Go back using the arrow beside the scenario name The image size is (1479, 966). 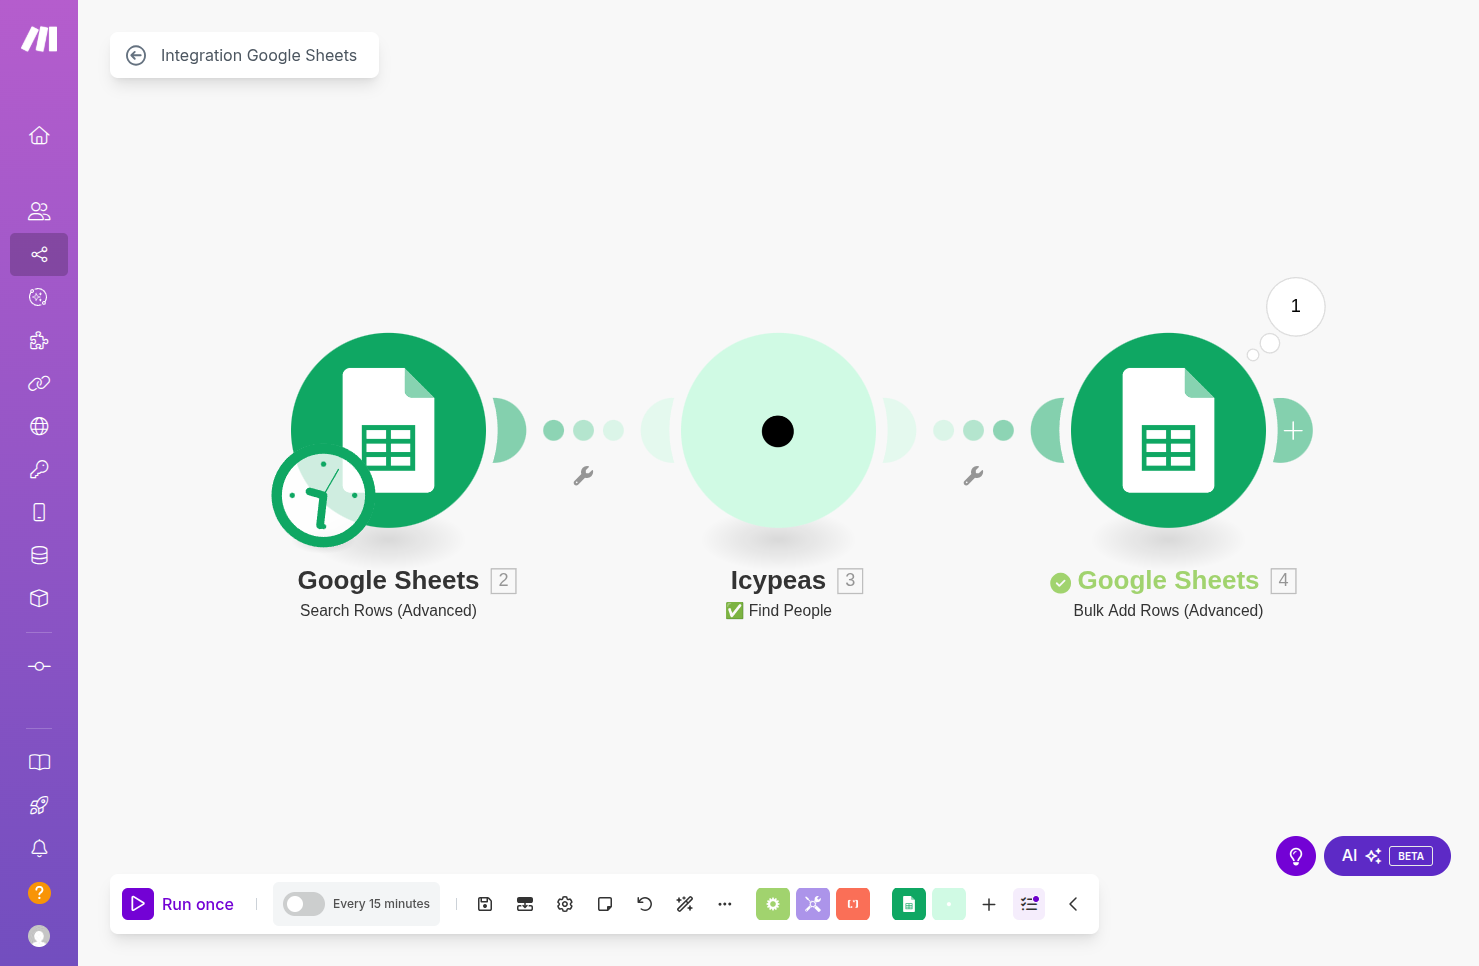click(136, 56)
